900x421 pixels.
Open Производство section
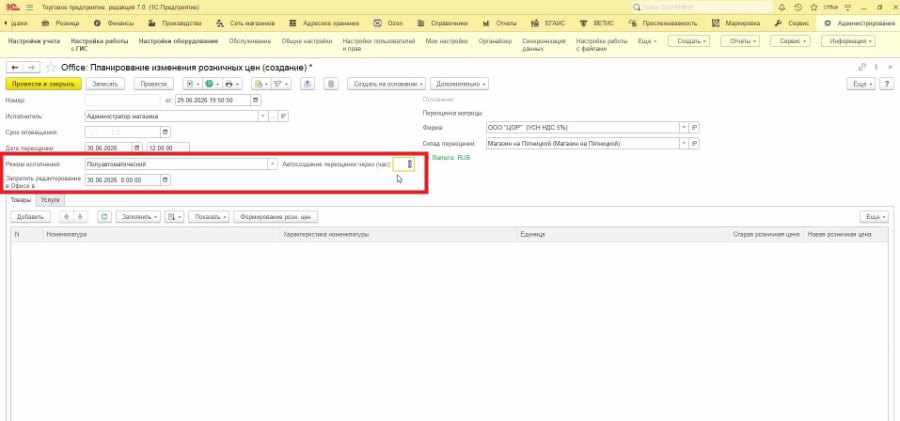(175, 24)
